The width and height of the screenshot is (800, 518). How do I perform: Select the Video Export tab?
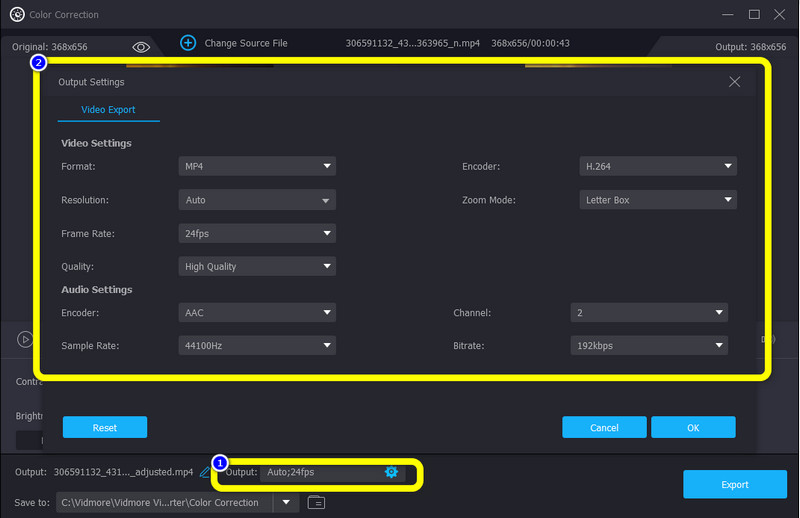pyautogui.click(x=108, y=110)
